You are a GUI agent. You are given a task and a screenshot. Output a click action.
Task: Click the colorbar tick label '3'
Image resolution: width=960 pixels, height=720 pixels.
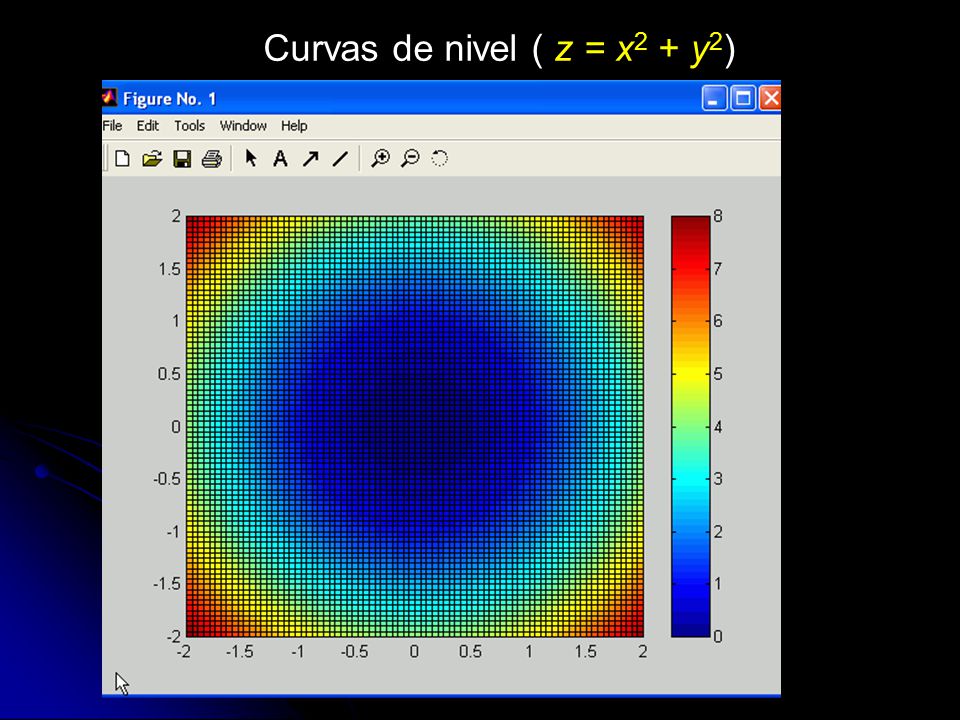click(x=718, y=479)
